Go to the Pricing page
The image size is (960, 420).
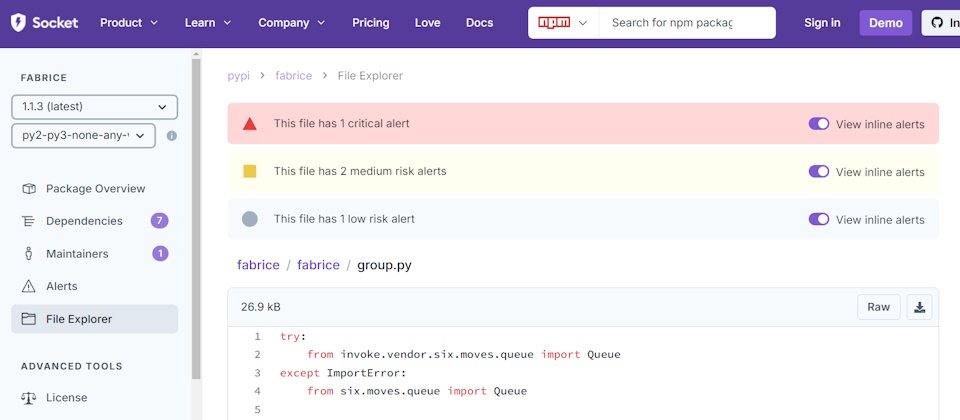(370, 23)
